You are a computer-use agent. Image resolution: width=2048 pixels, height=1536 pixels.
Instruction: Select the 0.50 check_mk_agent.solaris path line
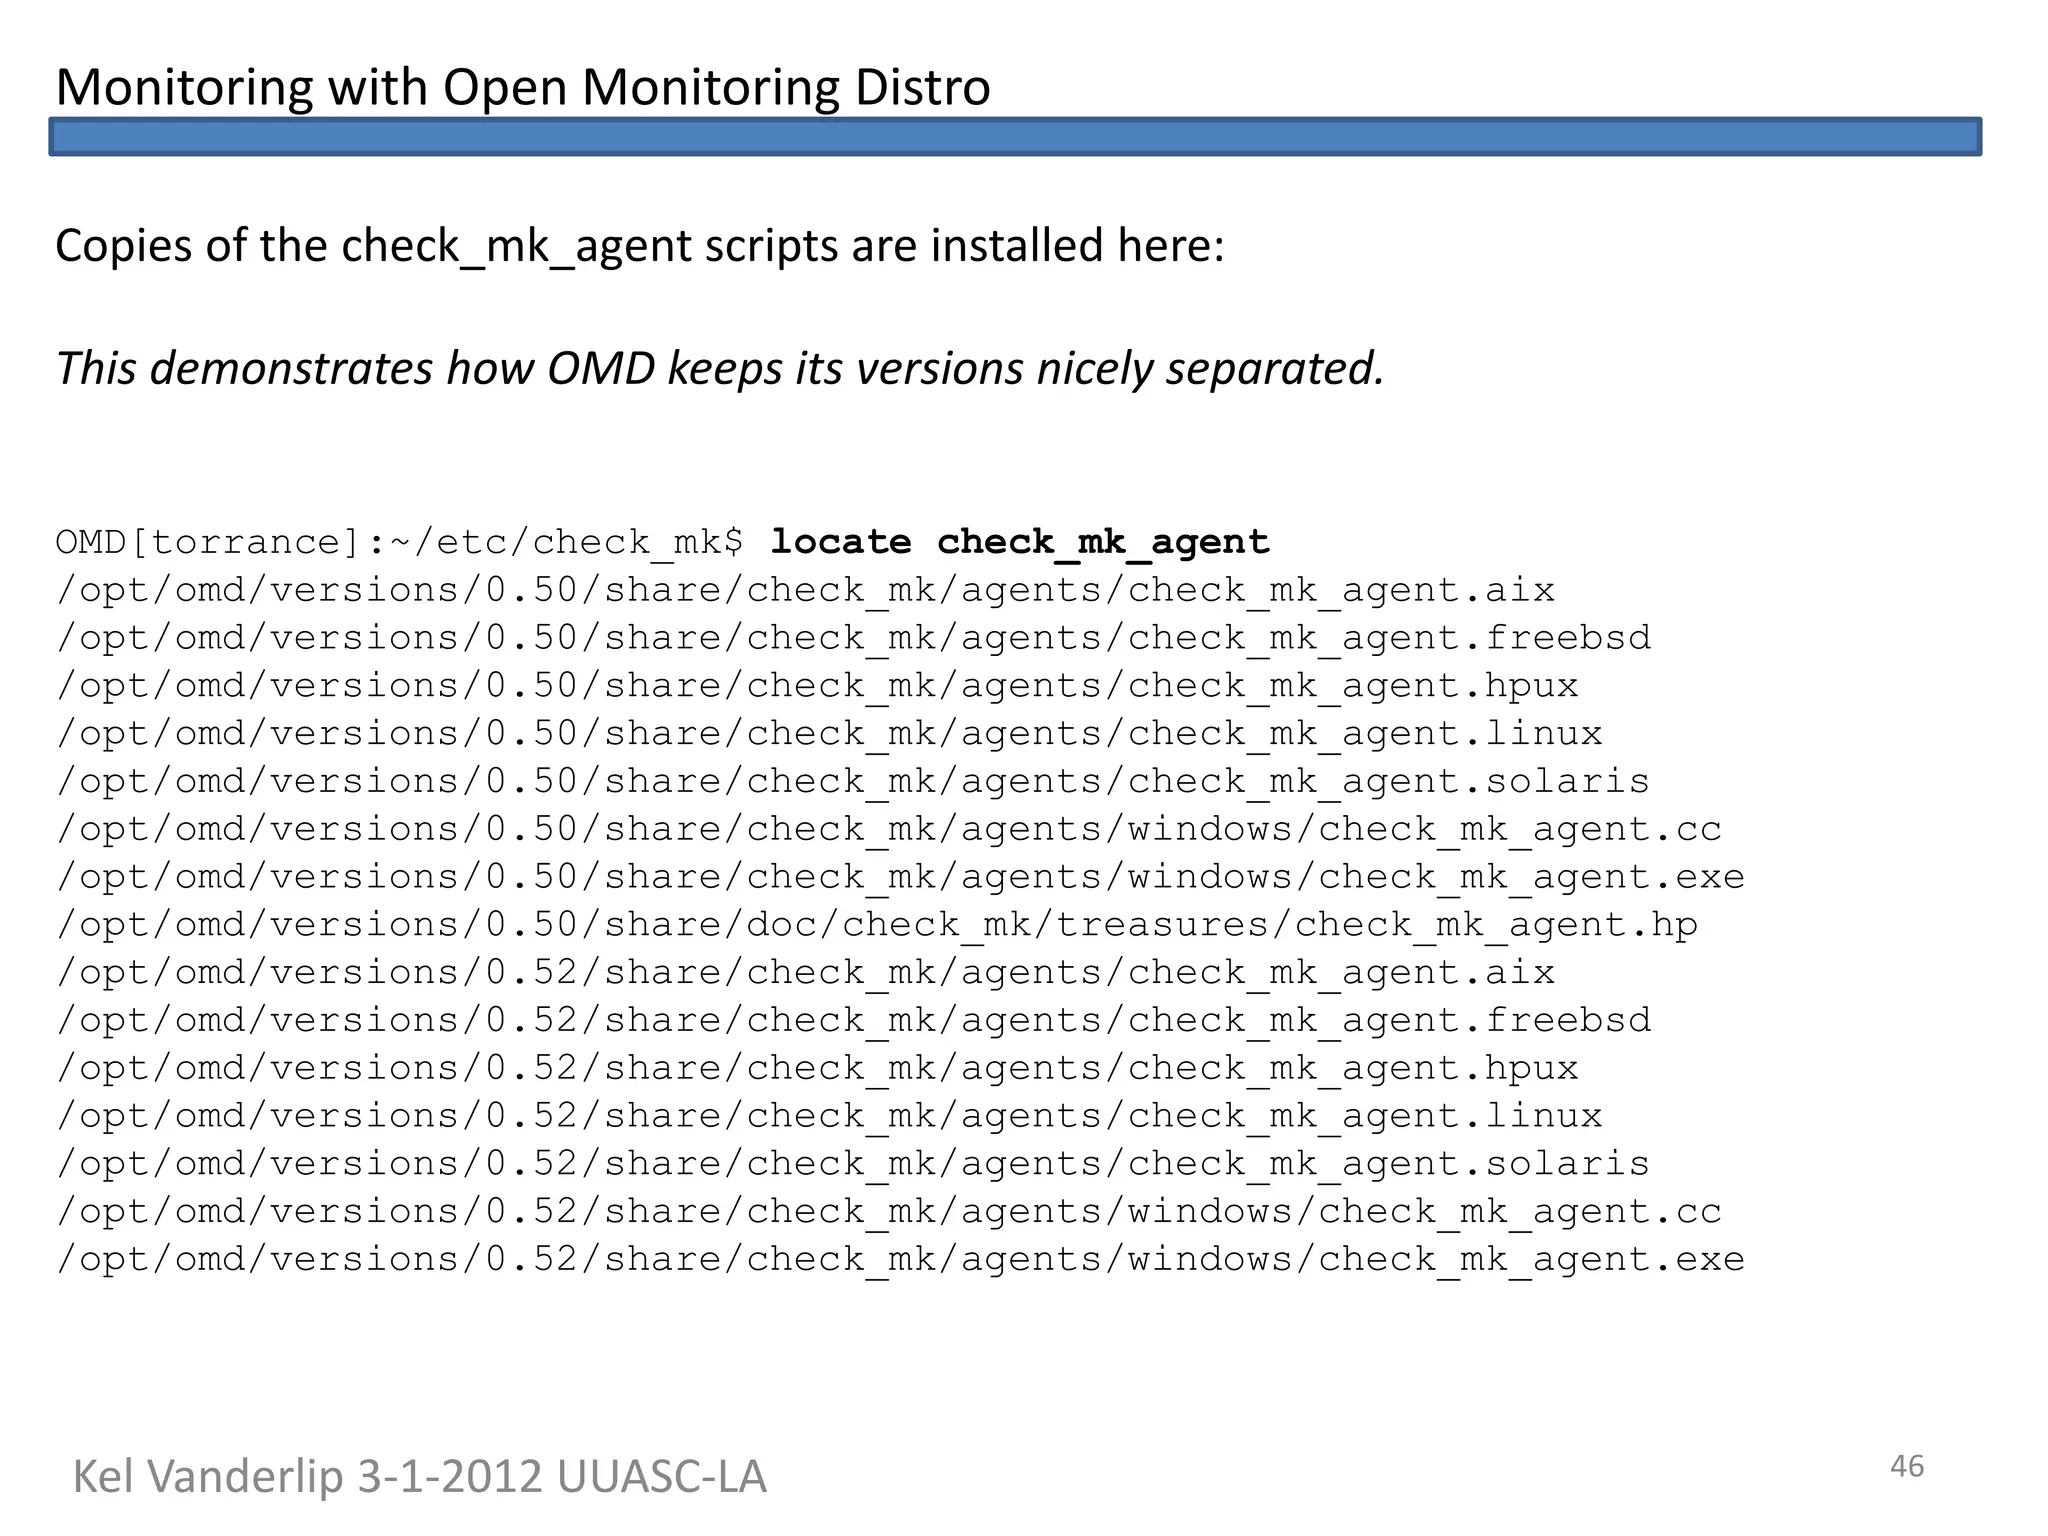tap(852, 781)
